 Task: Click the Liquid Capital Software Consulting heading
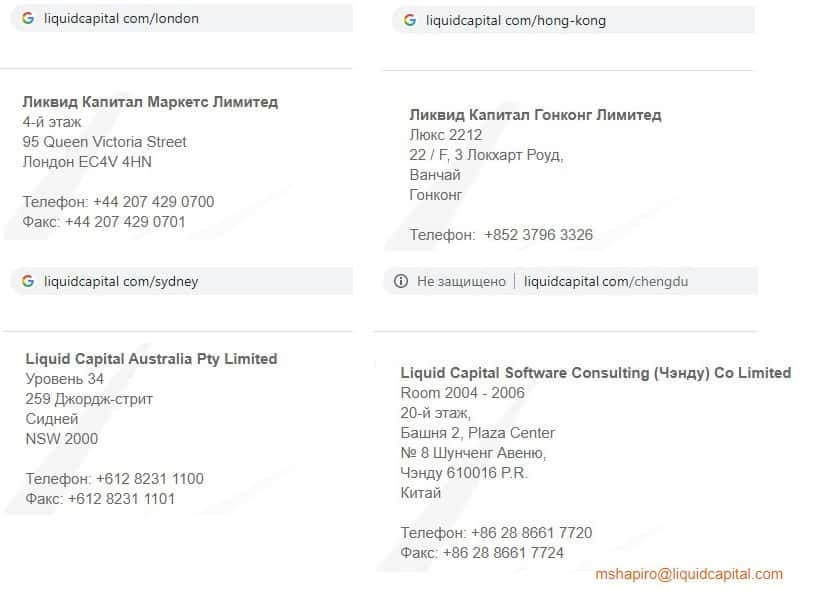tap(595, 373)
